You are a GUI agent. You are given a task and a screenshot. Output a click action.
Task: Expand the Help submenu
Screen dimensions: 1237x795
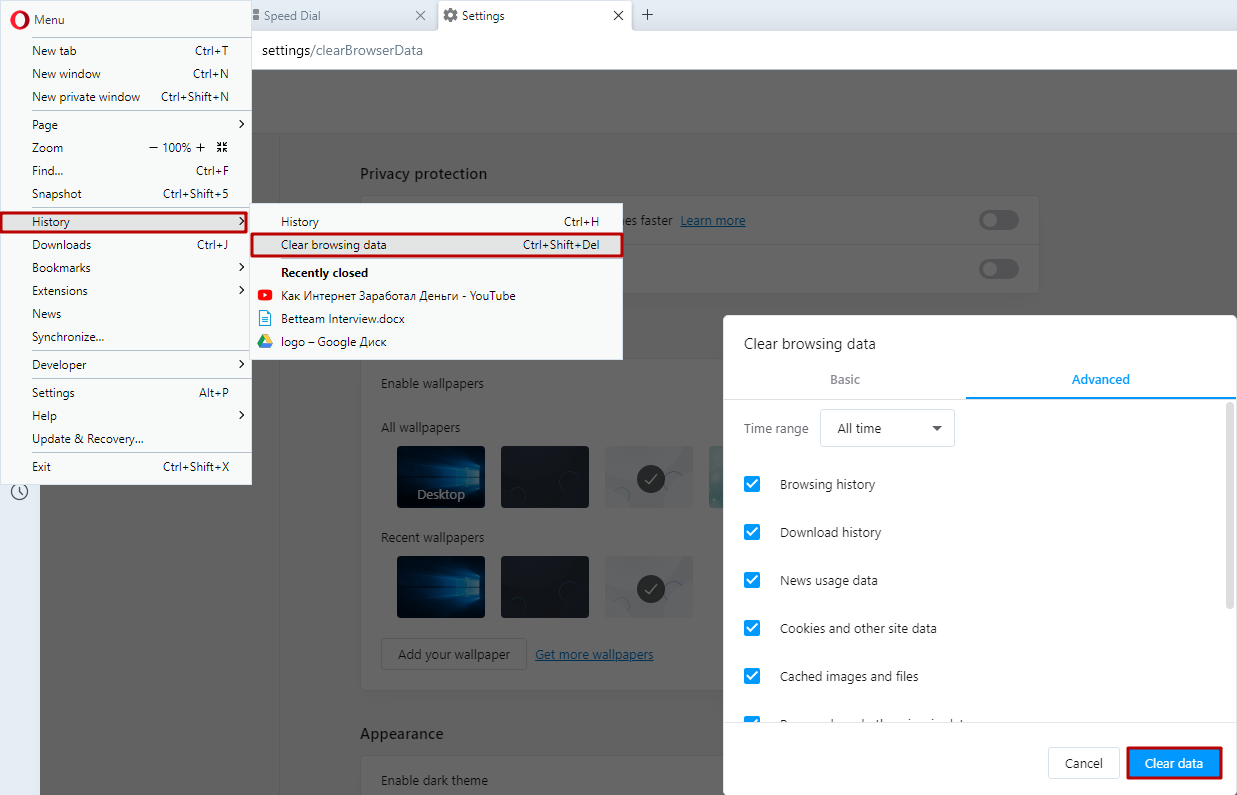[125, 416]
